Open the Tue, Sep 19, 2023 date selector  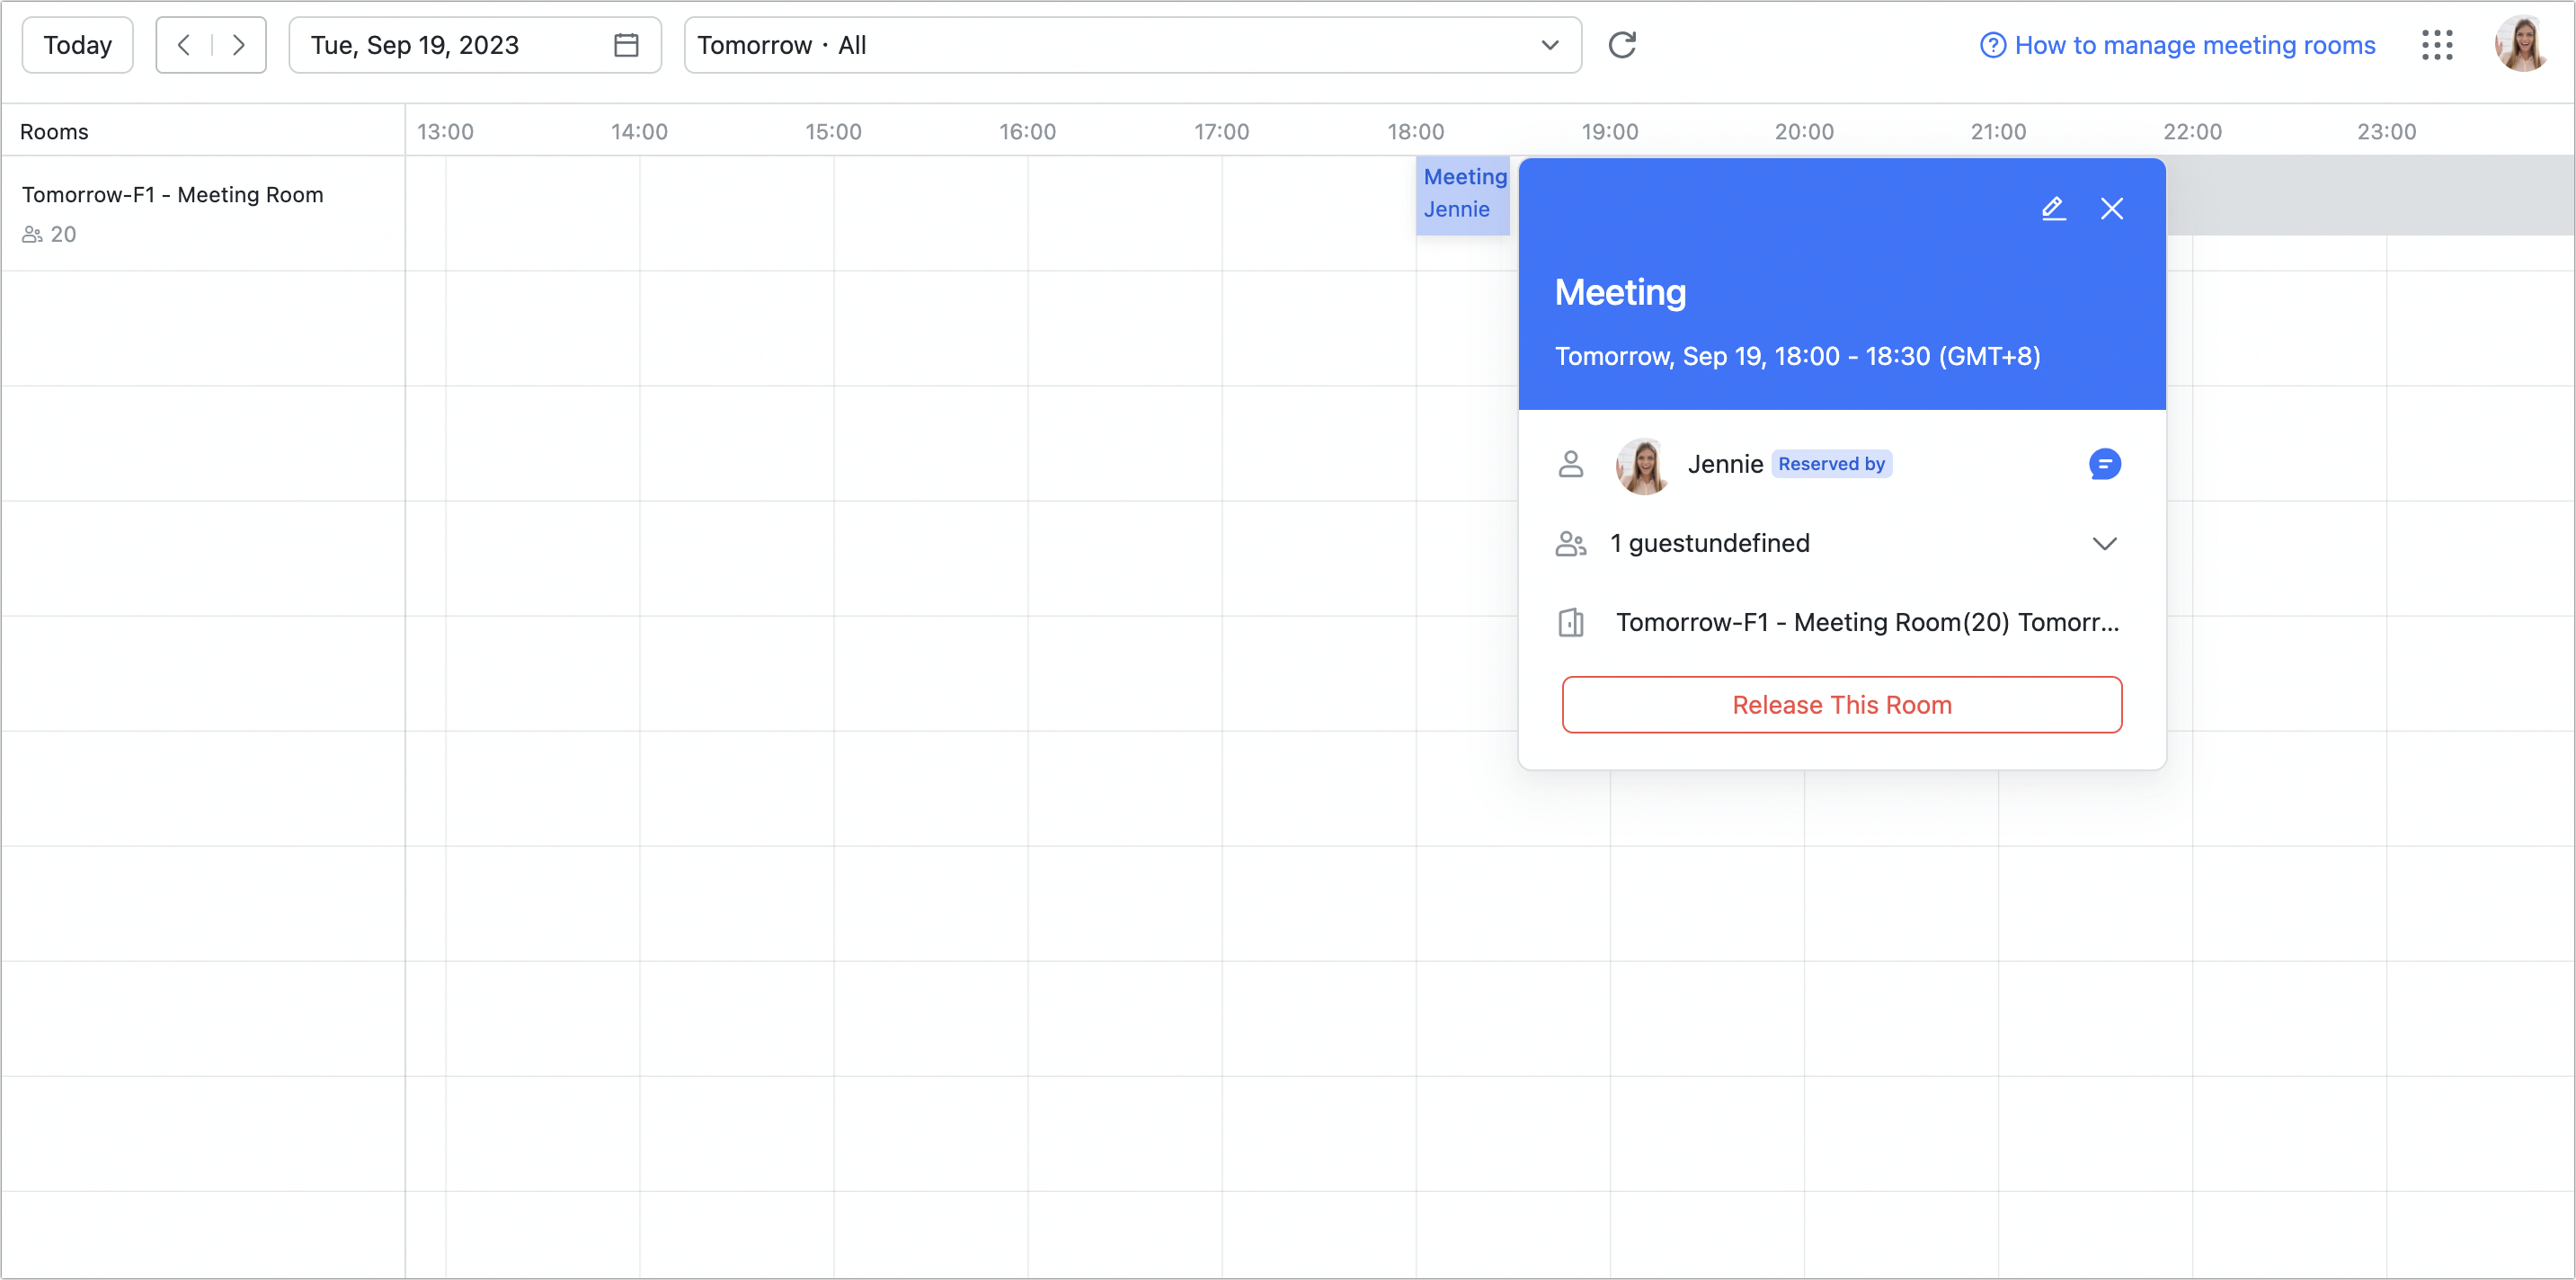click(x=414, y=45)
